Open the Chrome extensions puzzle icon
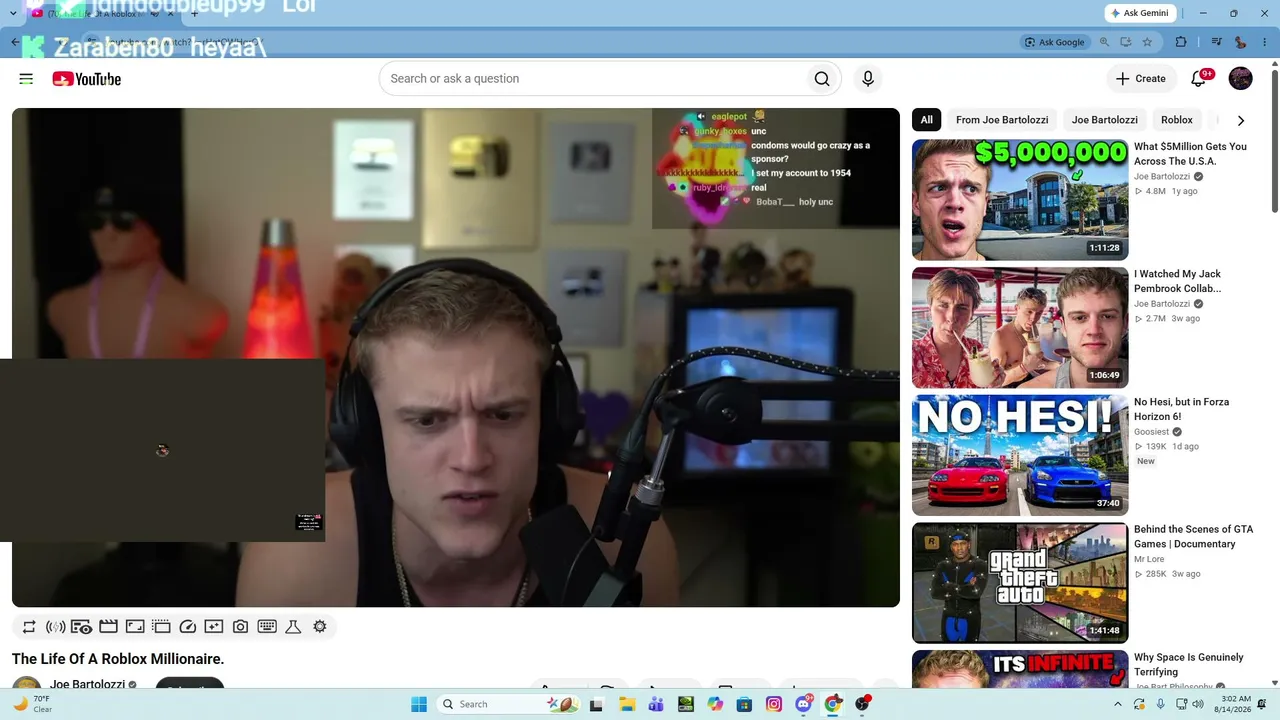 coord(1181,42)
